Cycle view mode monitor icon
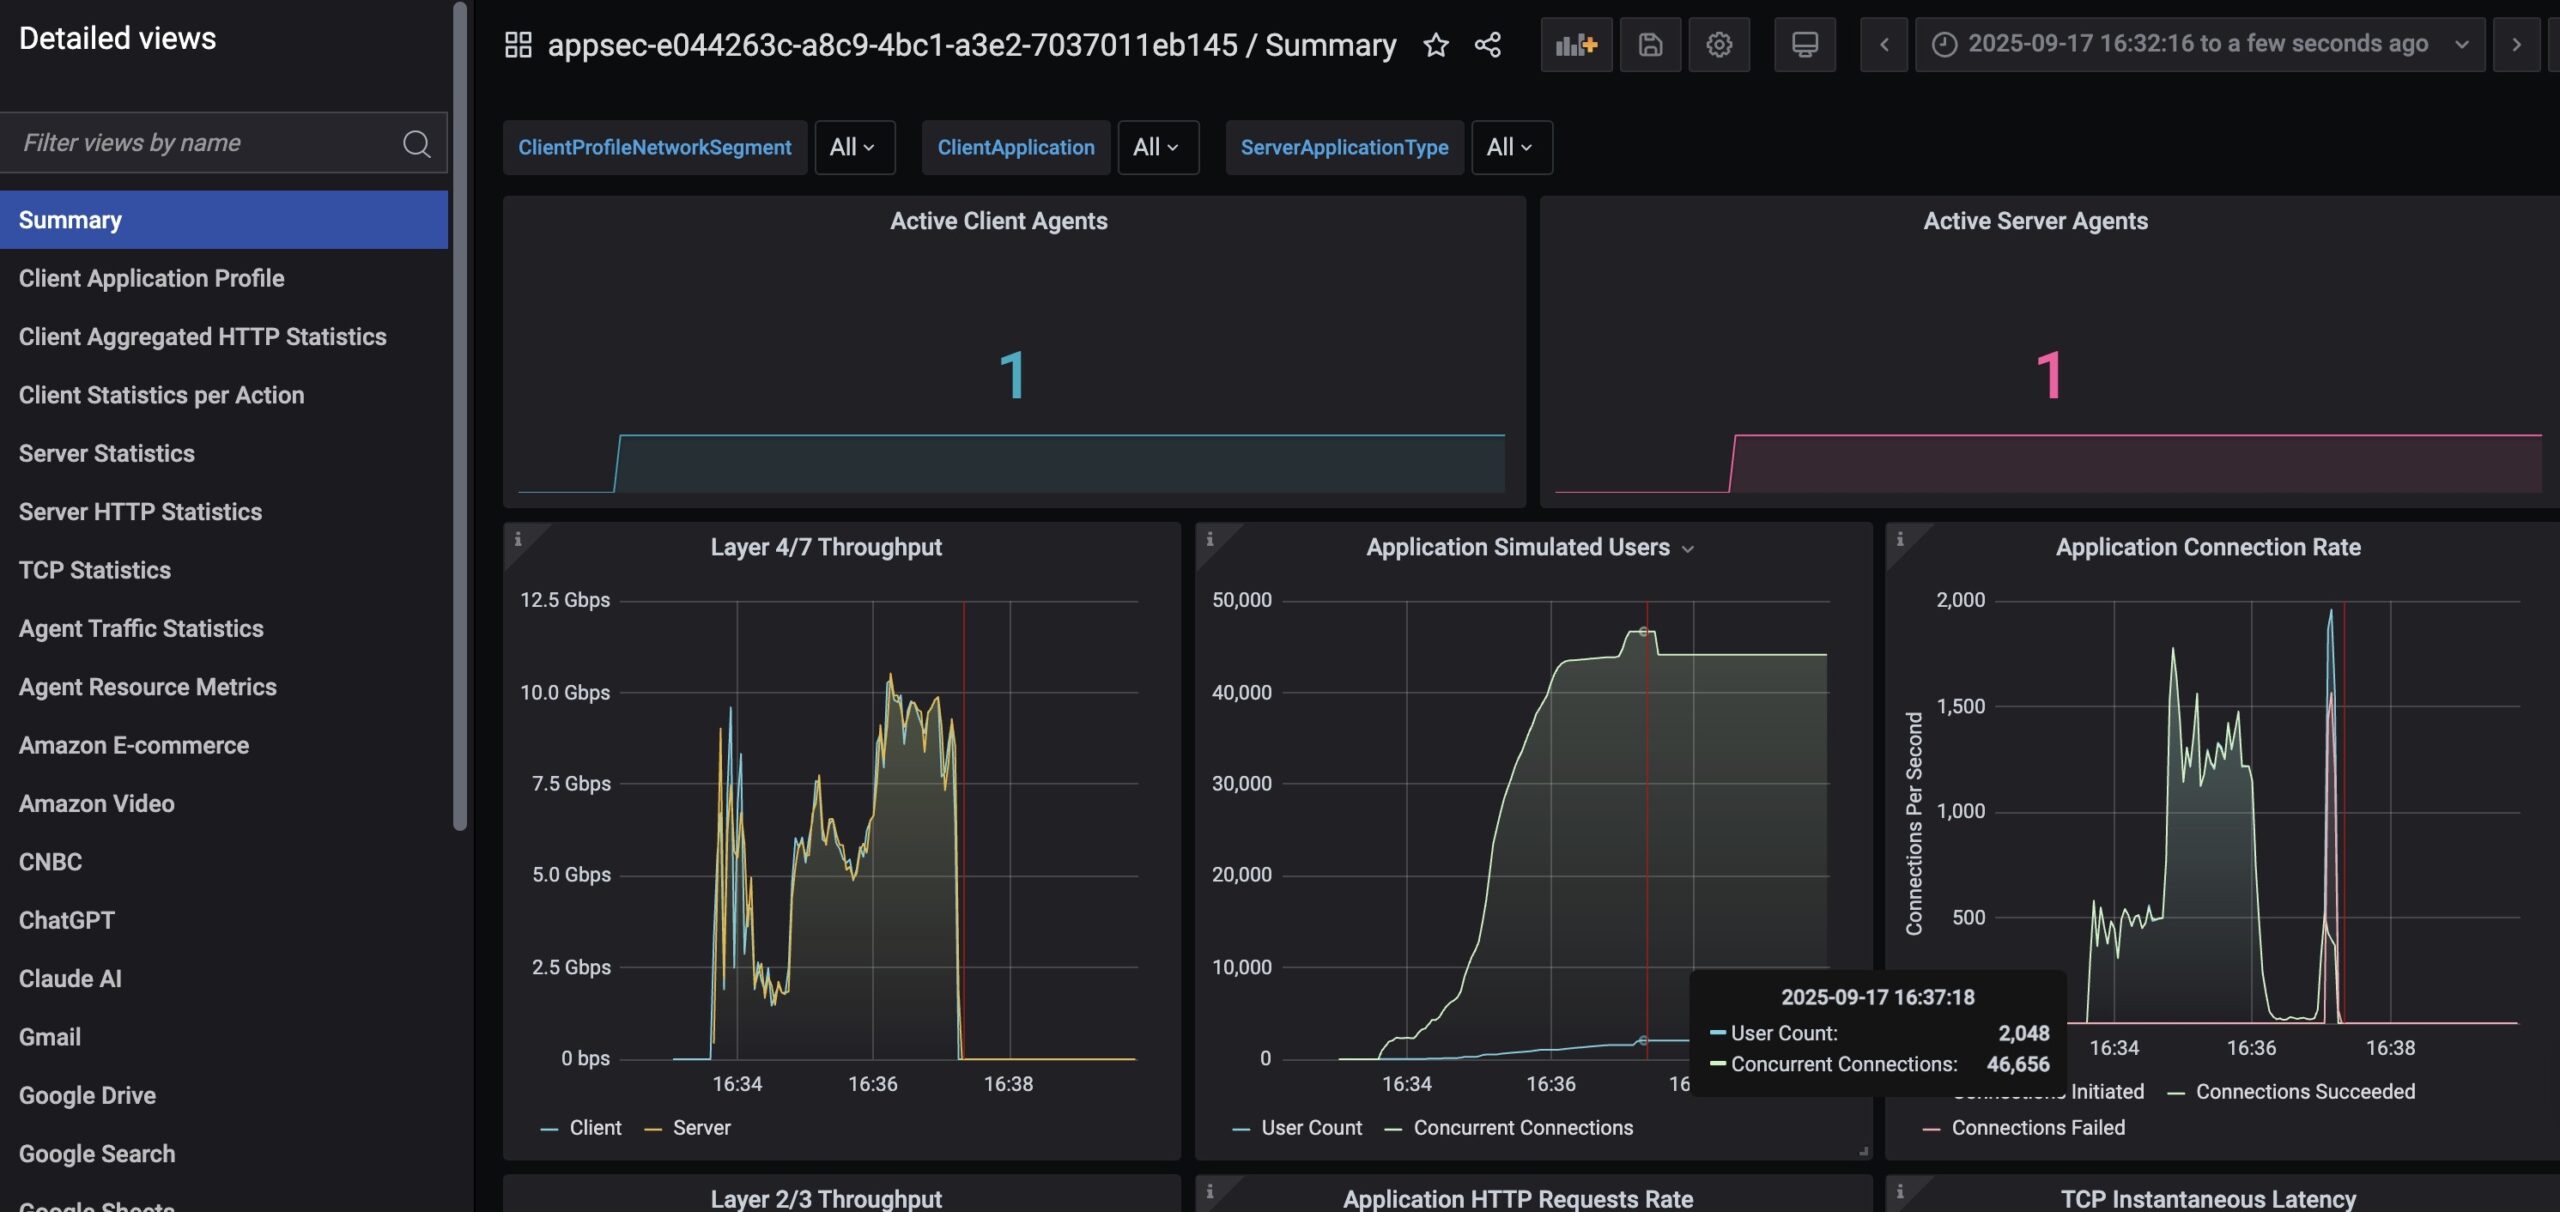Screen dimensions: 2560x1212 [1804, 45]
